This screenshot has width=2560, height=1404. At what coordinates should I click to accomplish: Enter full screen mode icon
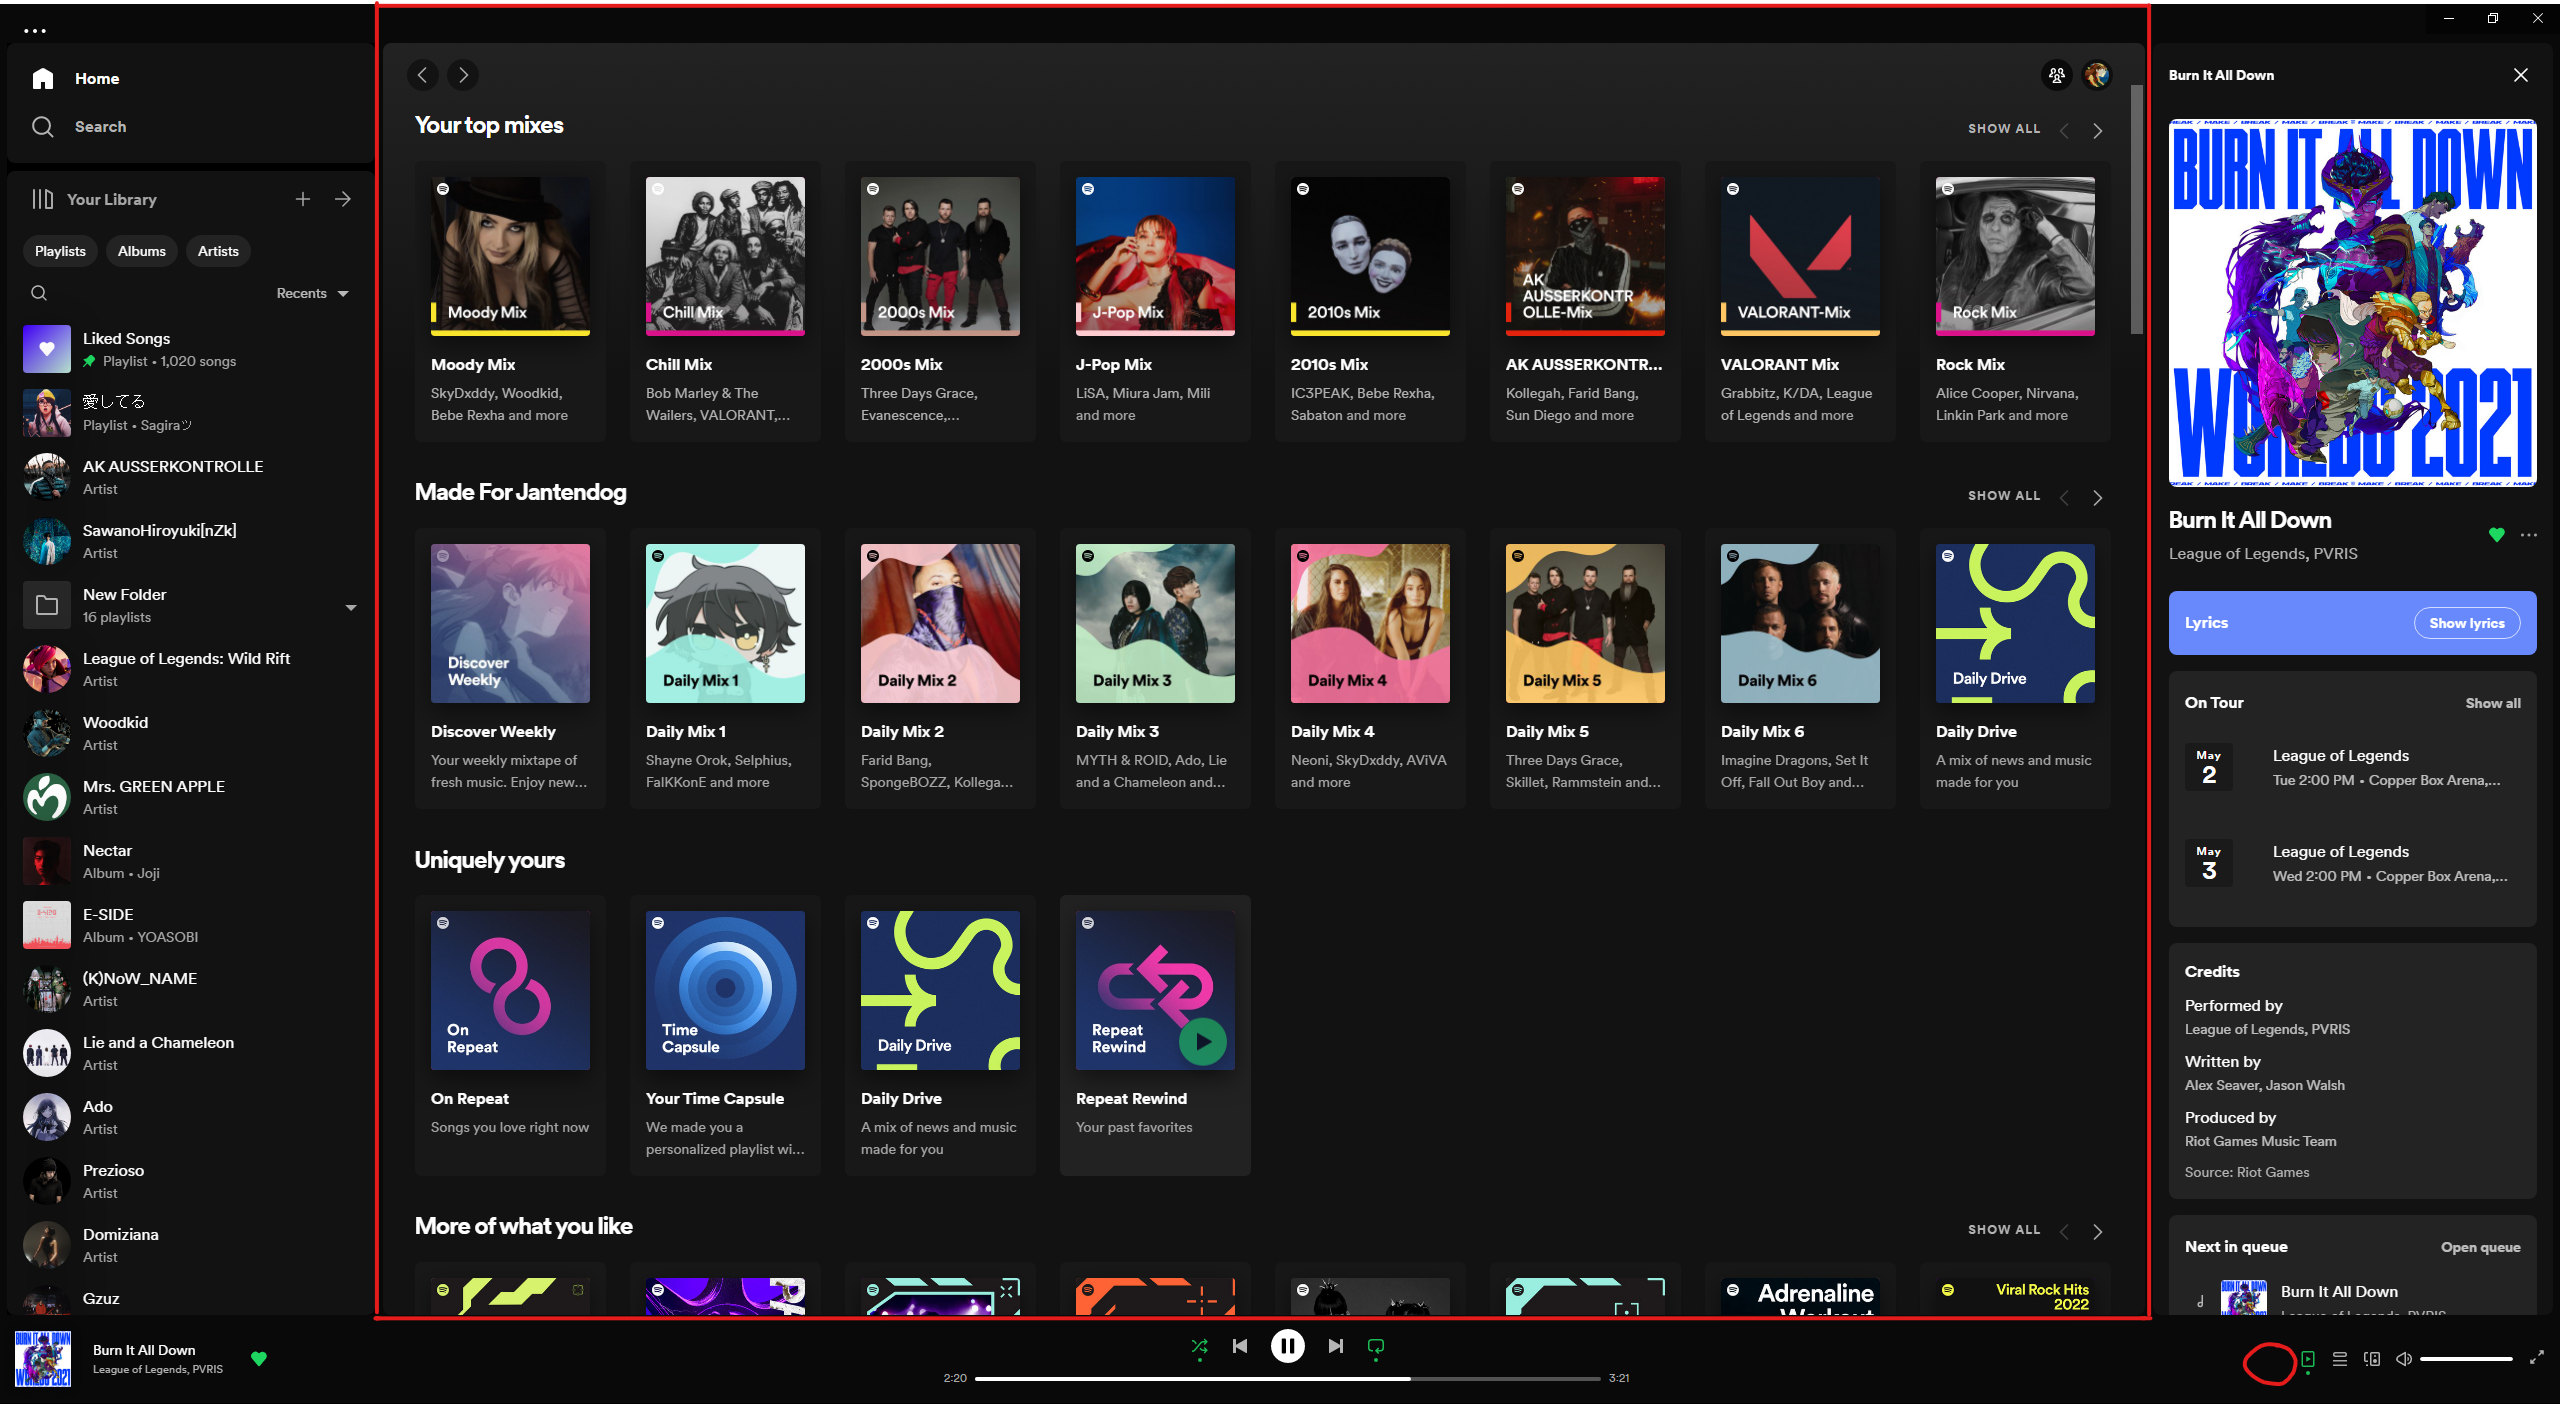tap(2536, 1358)
